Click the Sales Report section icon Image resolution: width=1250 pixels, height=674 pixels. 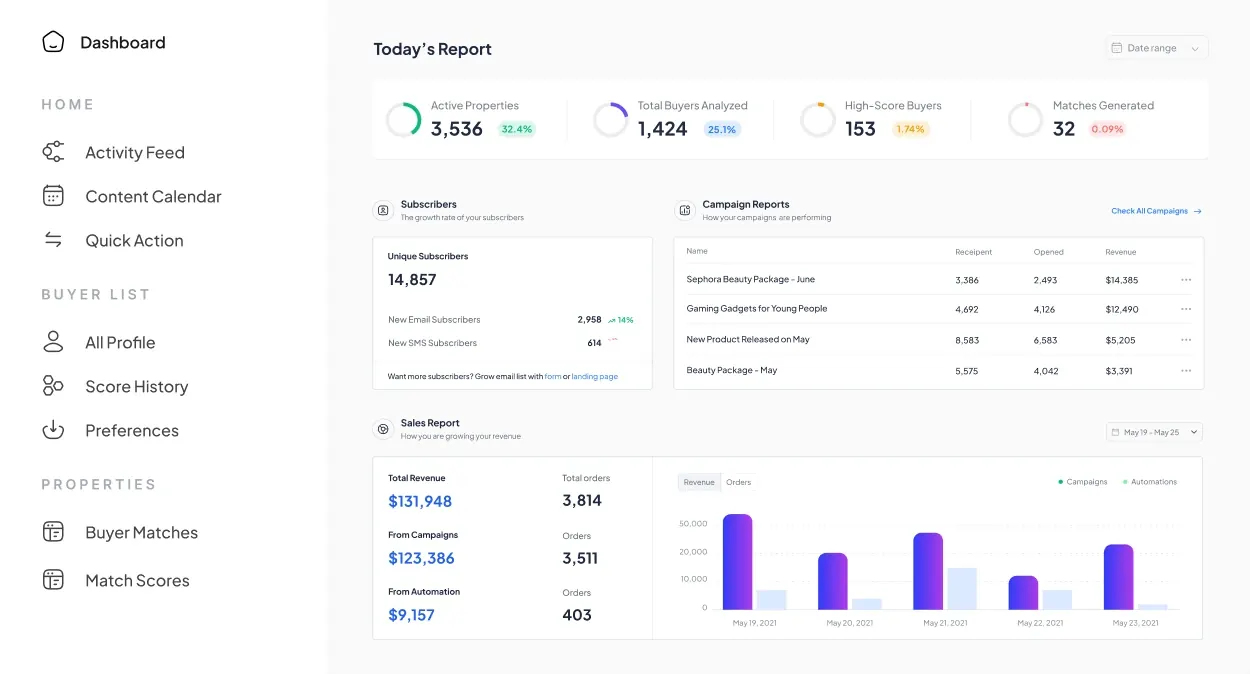pyautogui.click(x=383, y=429)
